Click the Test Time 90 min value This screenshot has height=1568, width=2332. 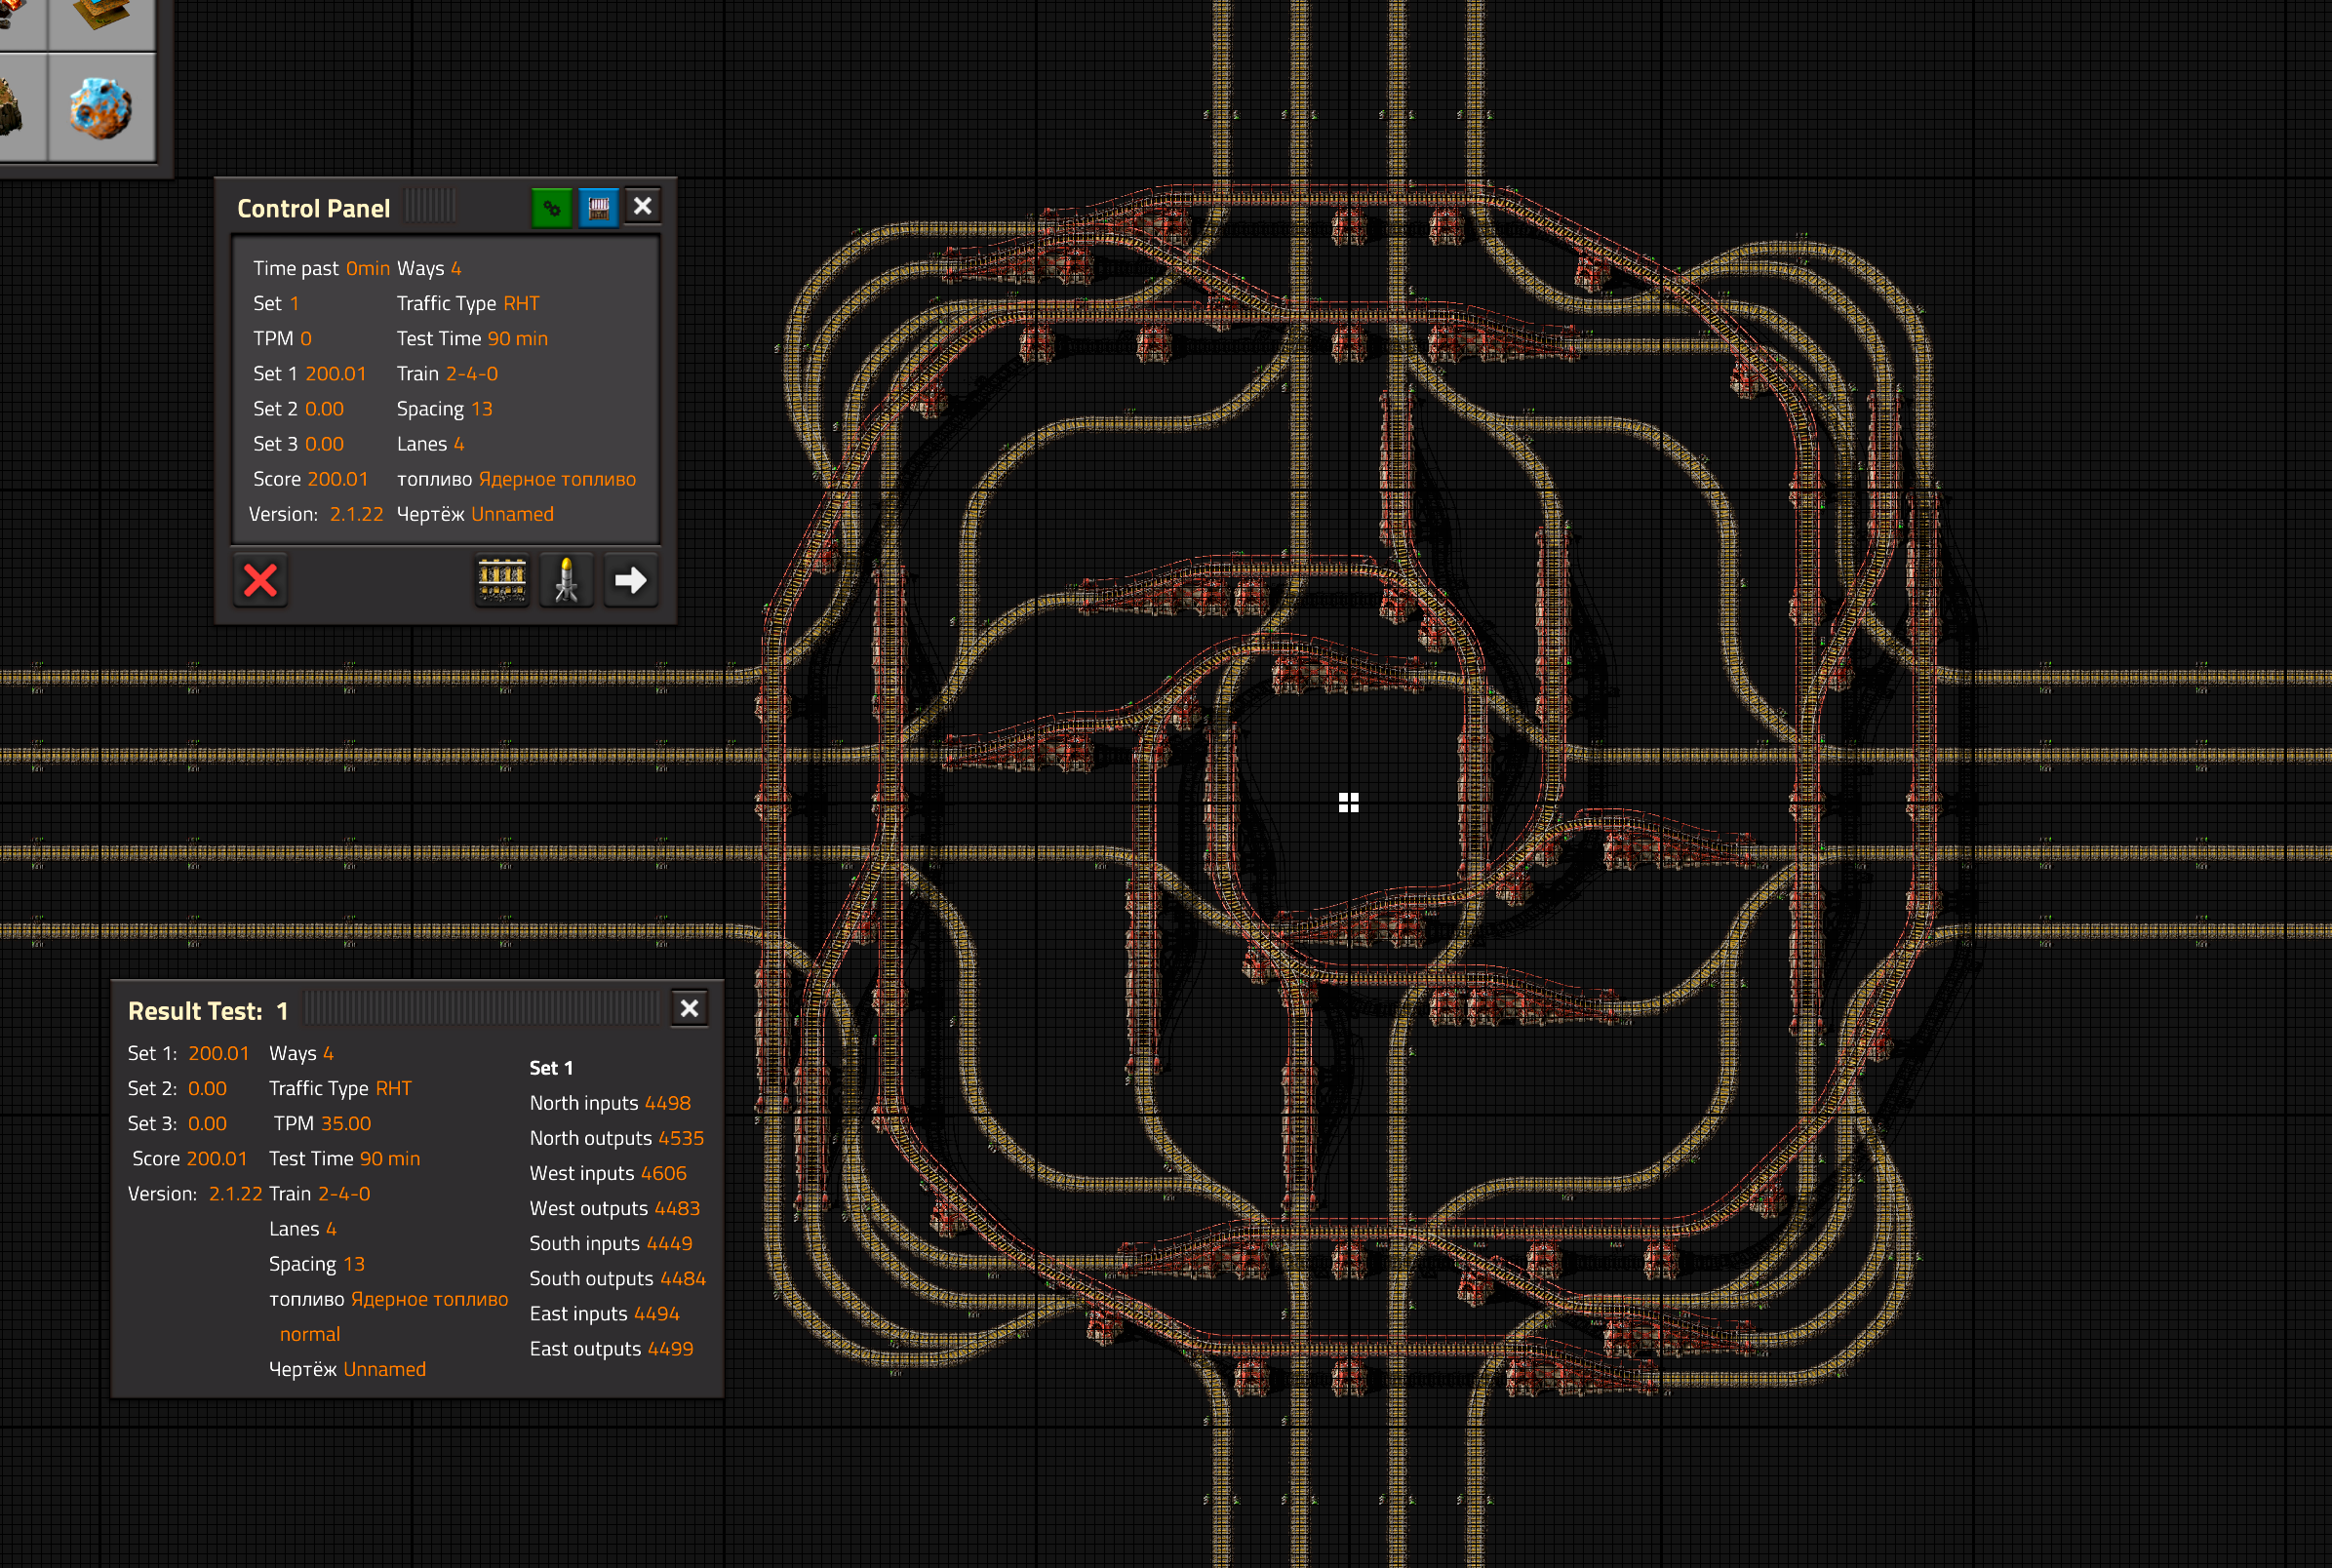[517, 338]
